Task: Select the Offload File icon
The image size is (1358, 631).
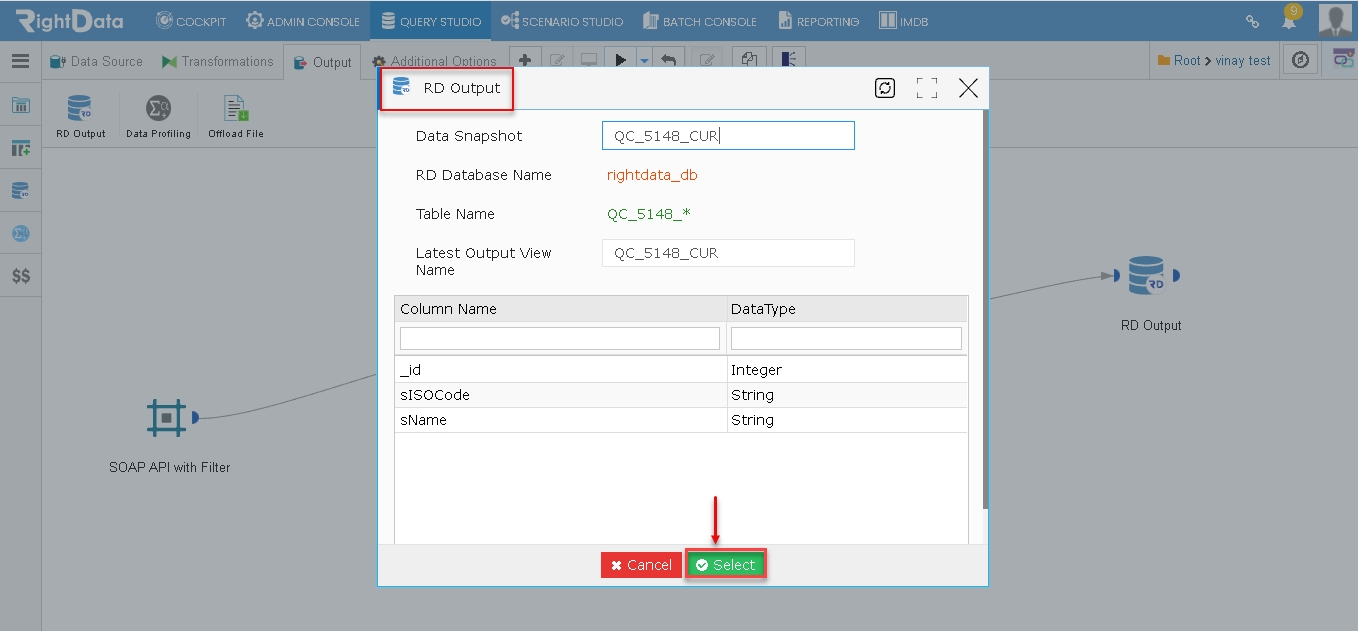Action: [236, 108]
